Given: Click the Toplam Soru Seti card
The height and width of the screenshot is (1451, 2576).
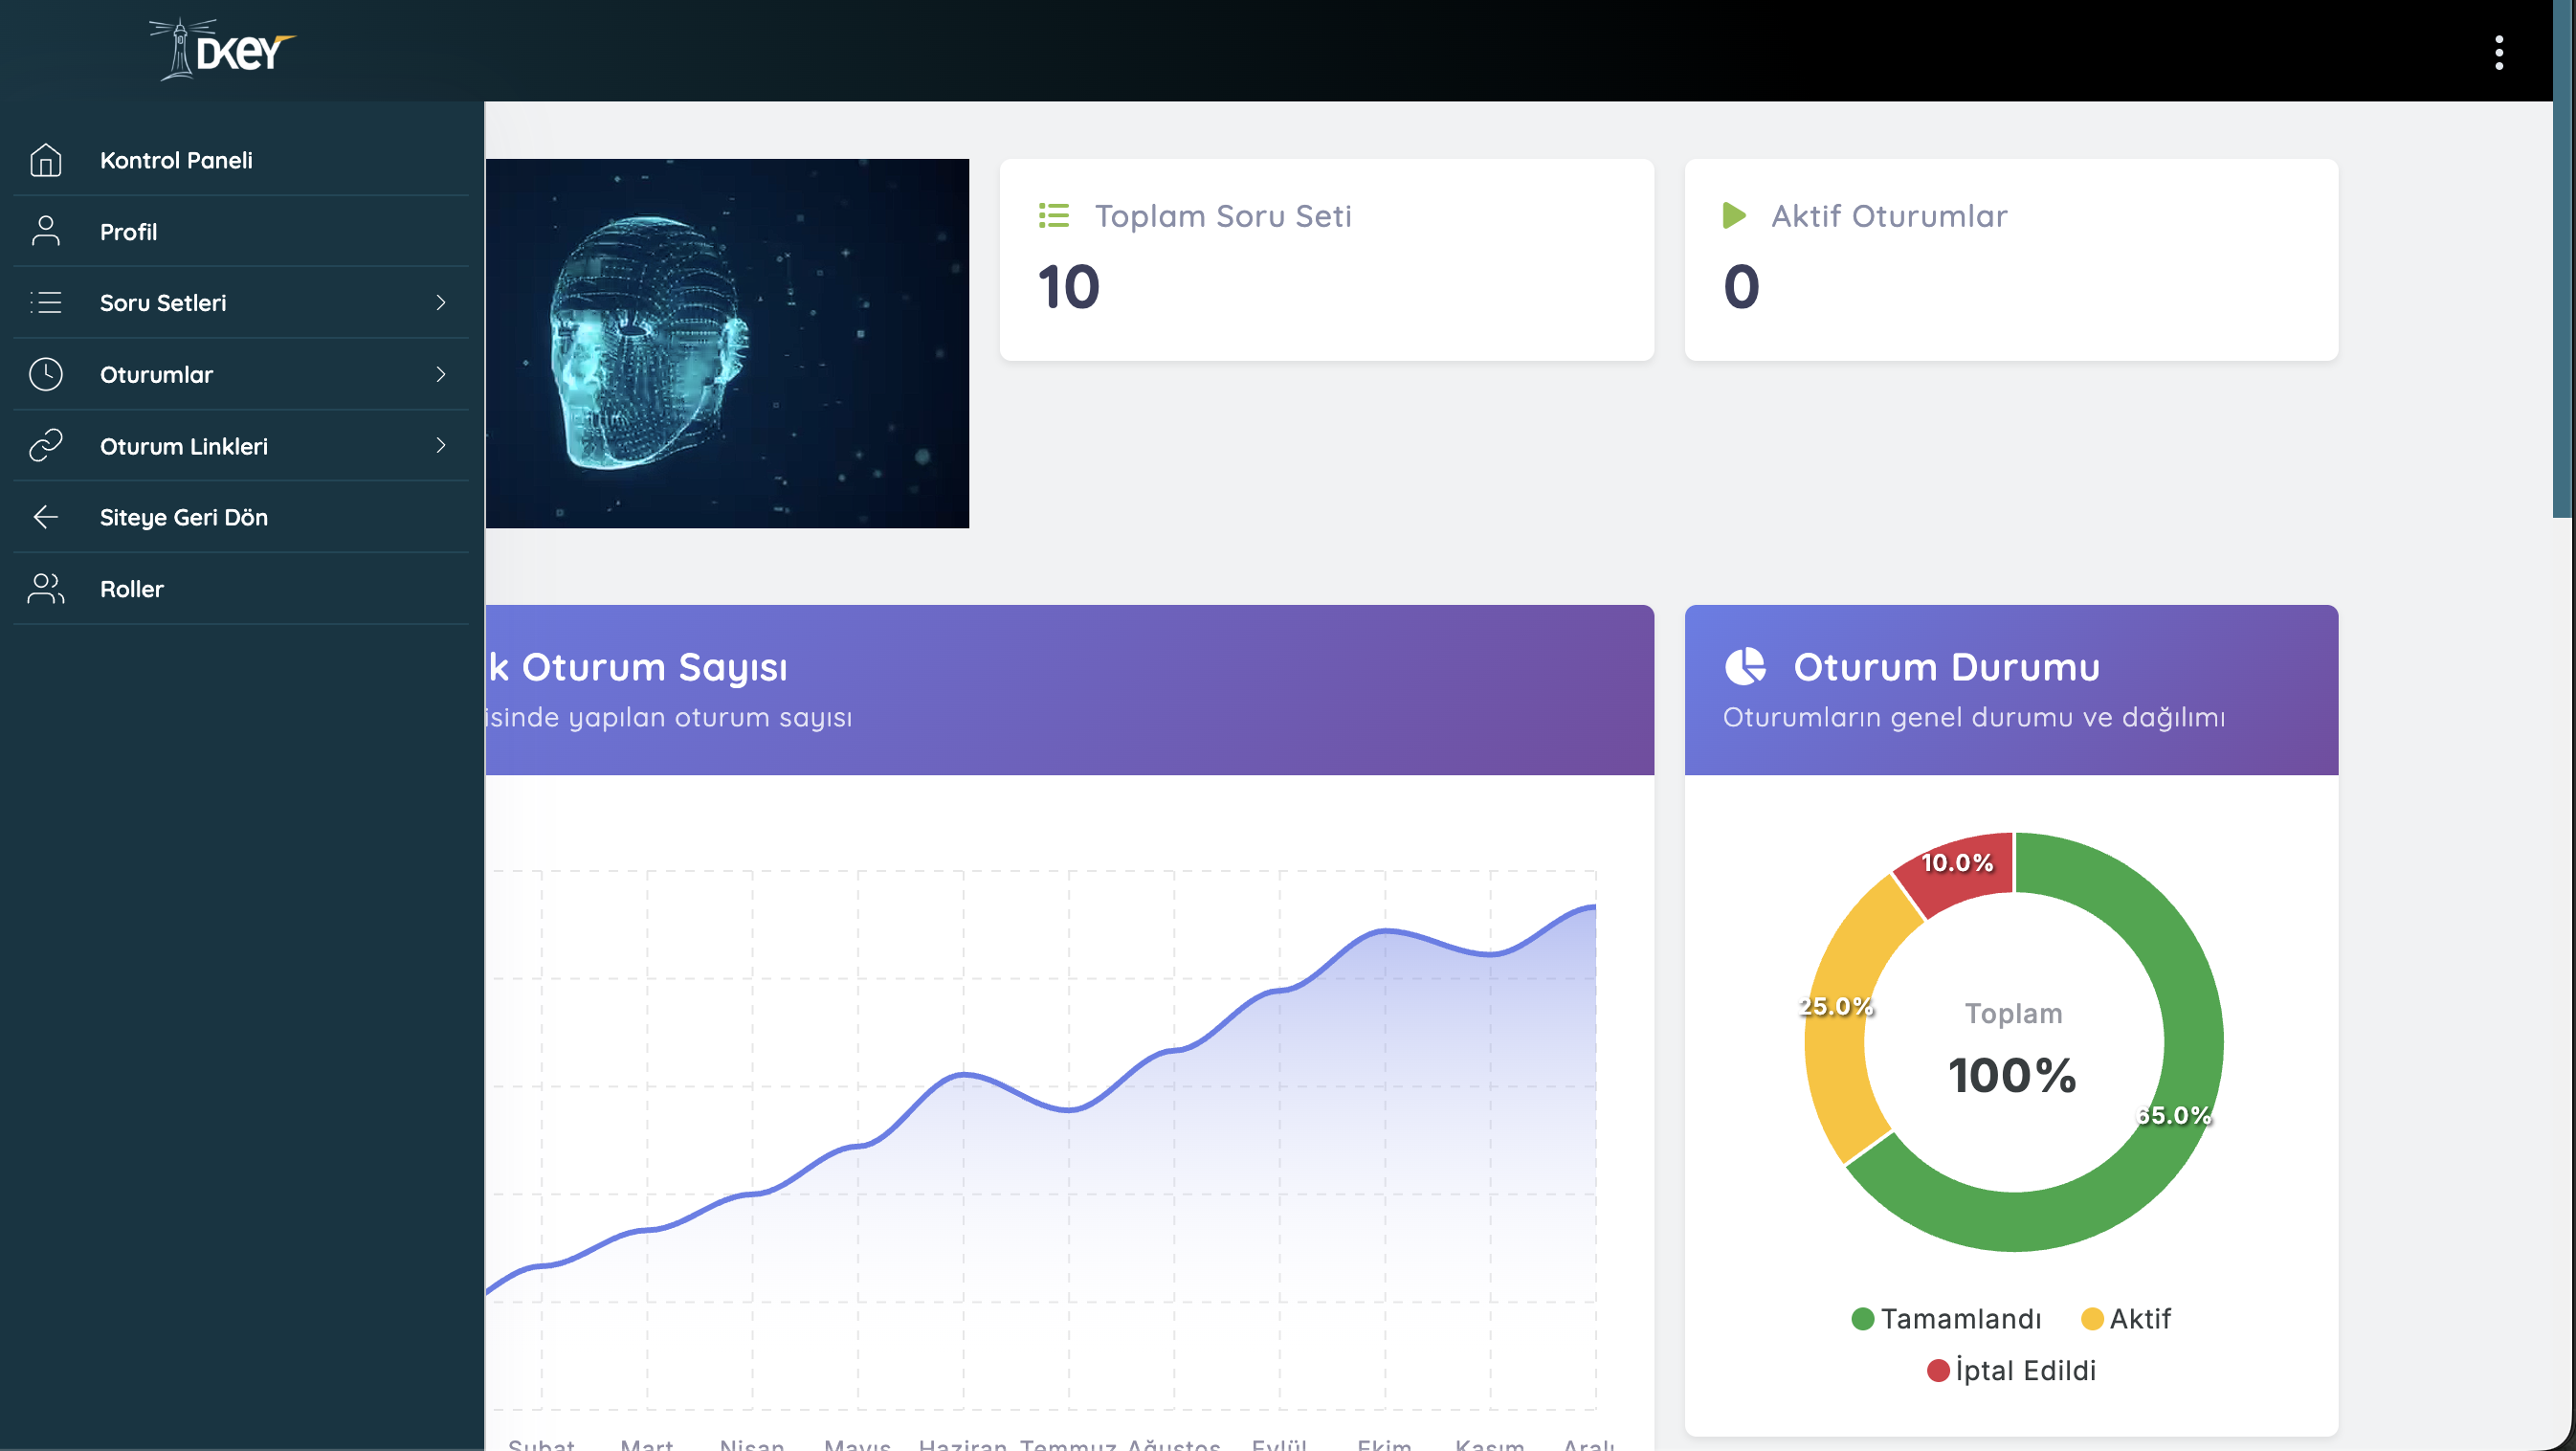Looking at the screenshot, I should pos(1326,259).
